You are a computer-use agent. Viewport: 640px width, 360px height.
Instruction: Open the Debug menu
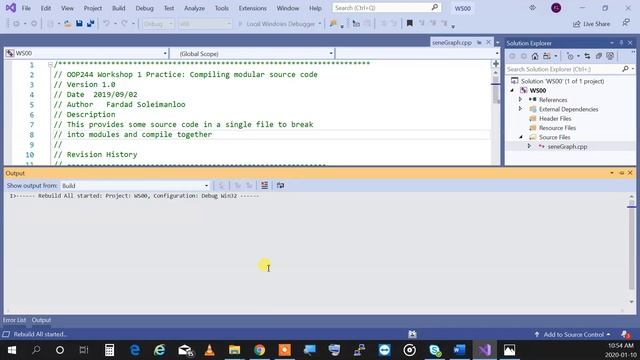click(144, 8)
